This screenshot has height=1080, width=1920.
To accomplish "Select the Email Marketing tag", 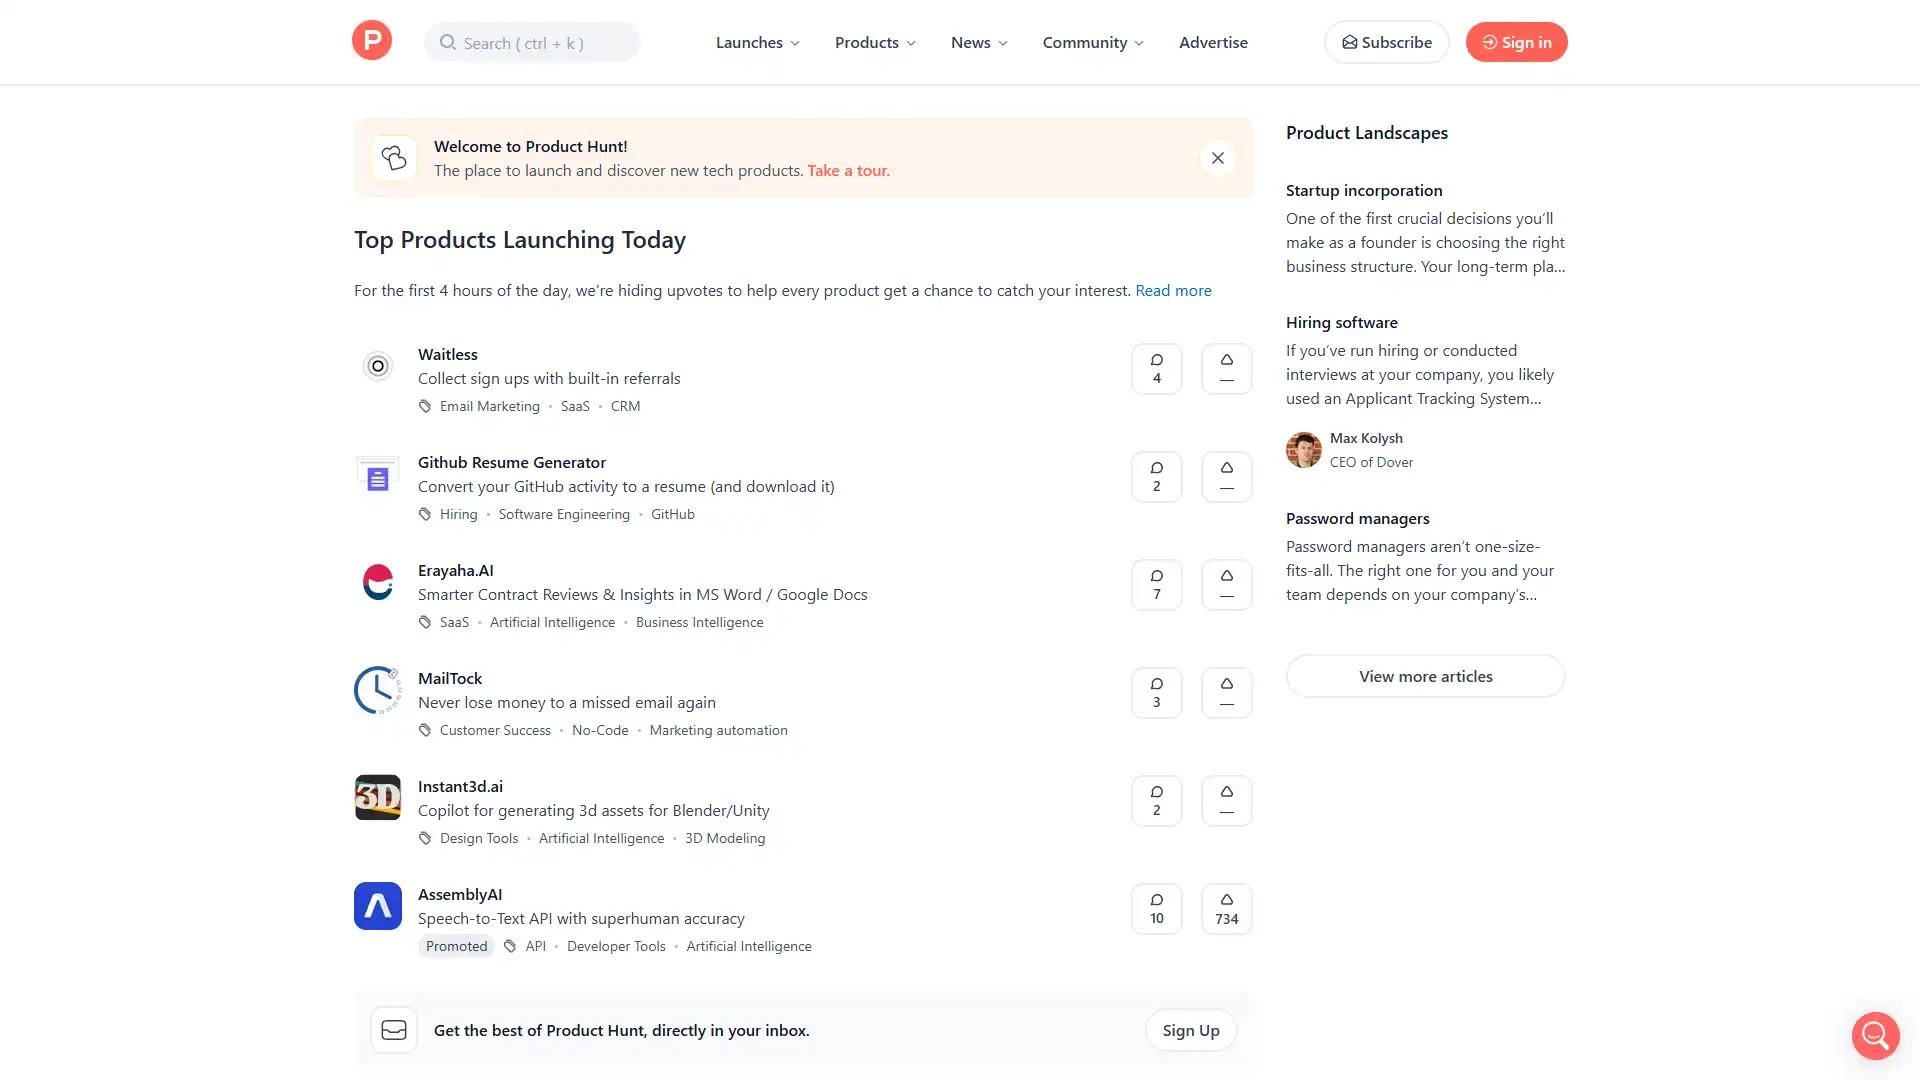I will 489,406.
